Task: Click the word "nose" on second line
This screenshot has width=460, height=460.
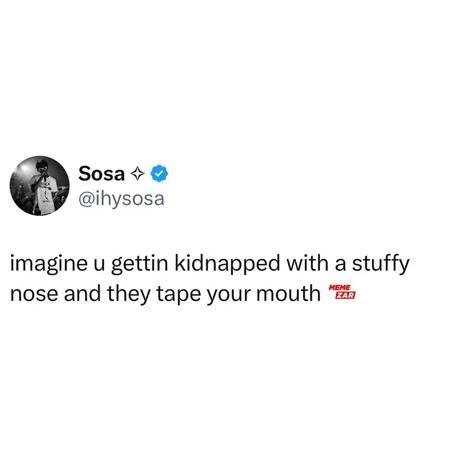Action: tap(34, 294)
